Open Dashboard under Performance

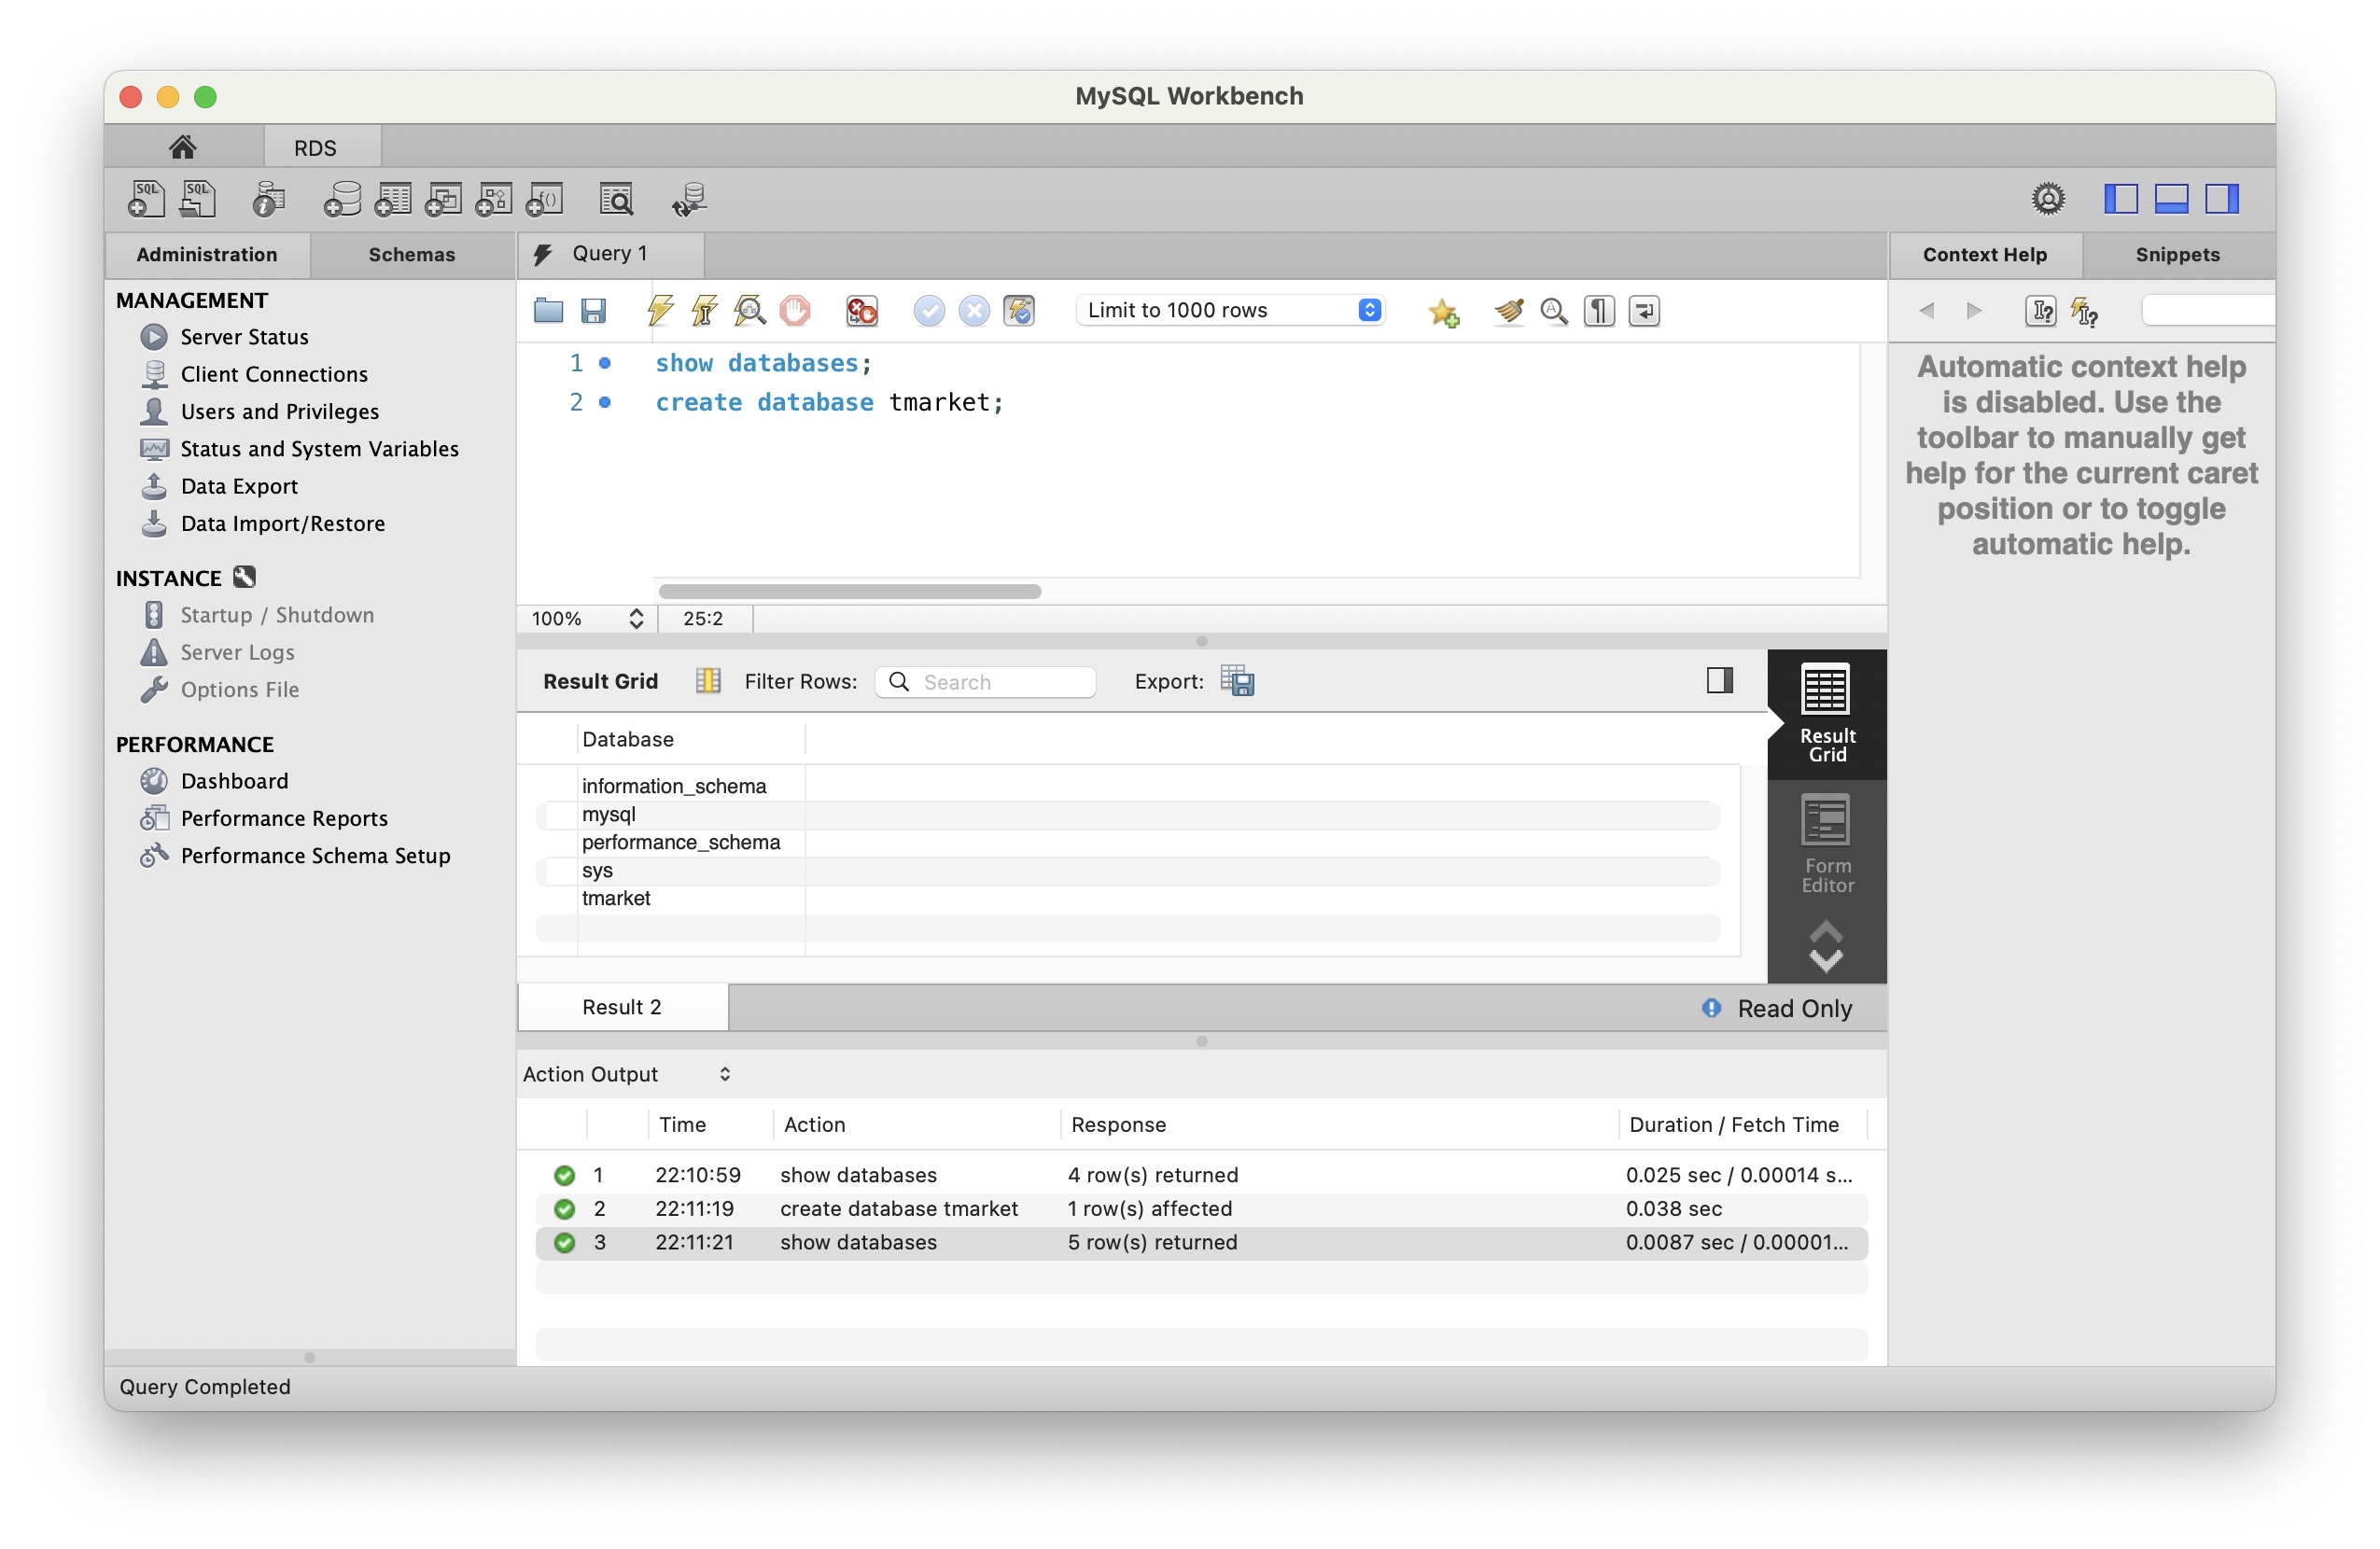pyautogui.click(x=234, y=781)
